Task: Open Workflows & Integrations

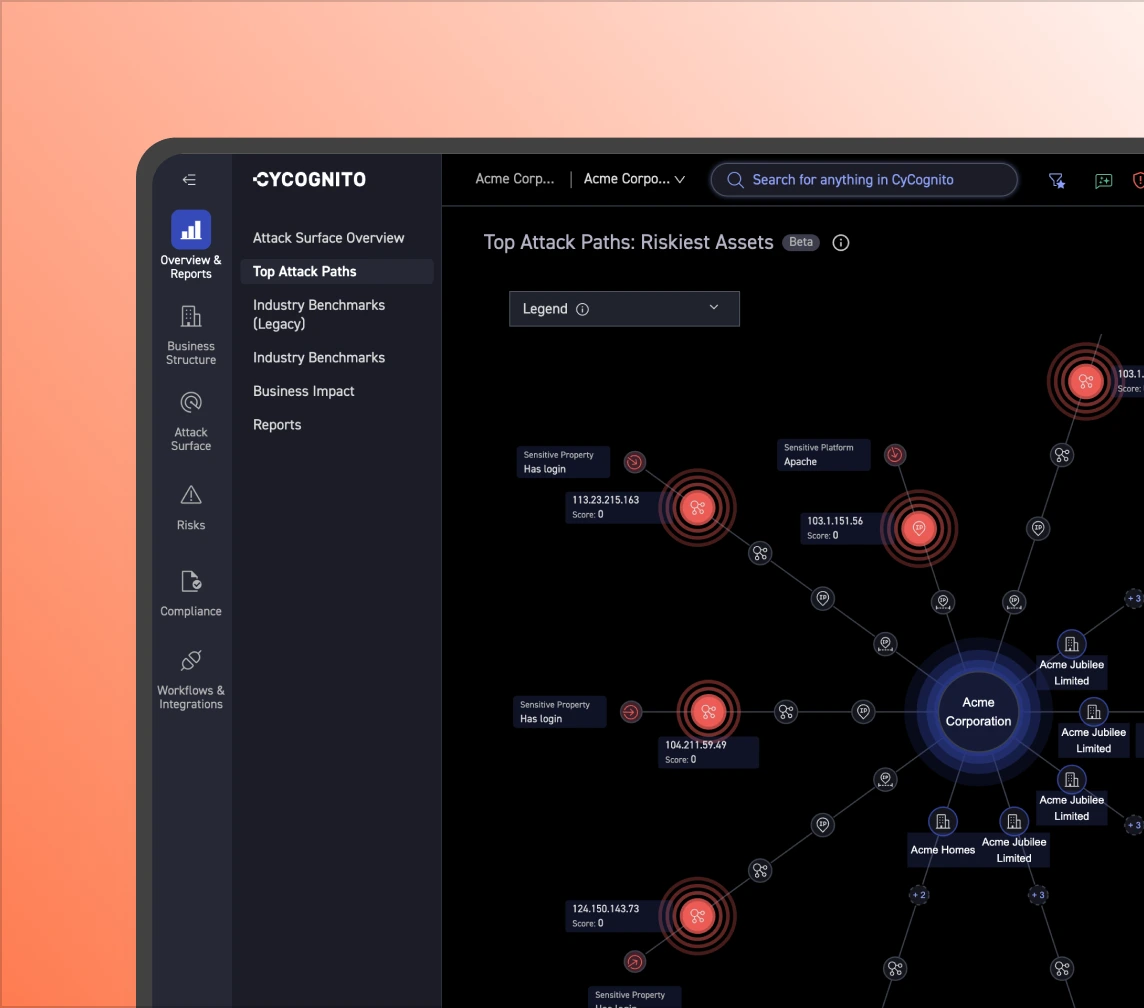Action: click(x=191, y=661)
